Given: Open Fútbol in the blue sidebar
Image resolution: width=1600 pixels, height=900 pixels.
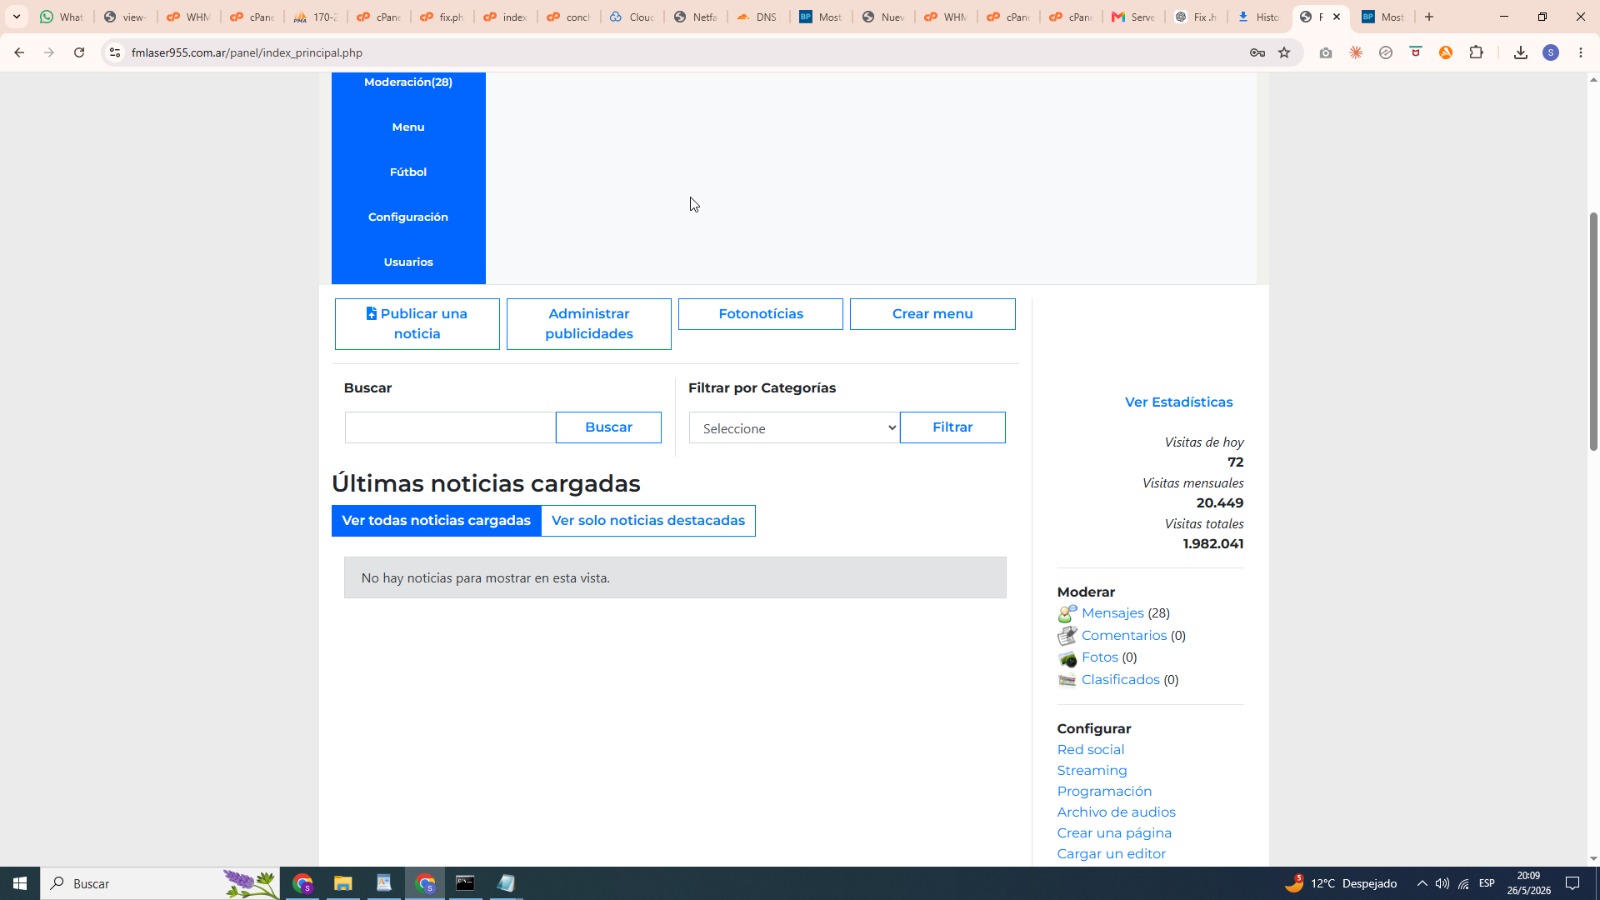Looking at the screenshot, I should [408, 172].
